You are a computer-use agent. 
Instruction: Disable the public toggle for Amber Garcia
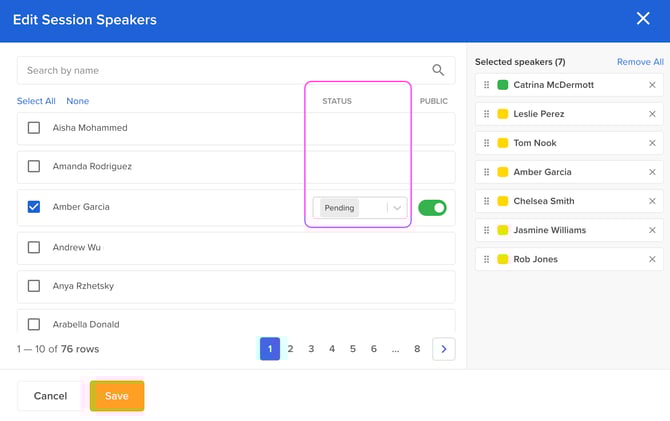coord(432,208)
